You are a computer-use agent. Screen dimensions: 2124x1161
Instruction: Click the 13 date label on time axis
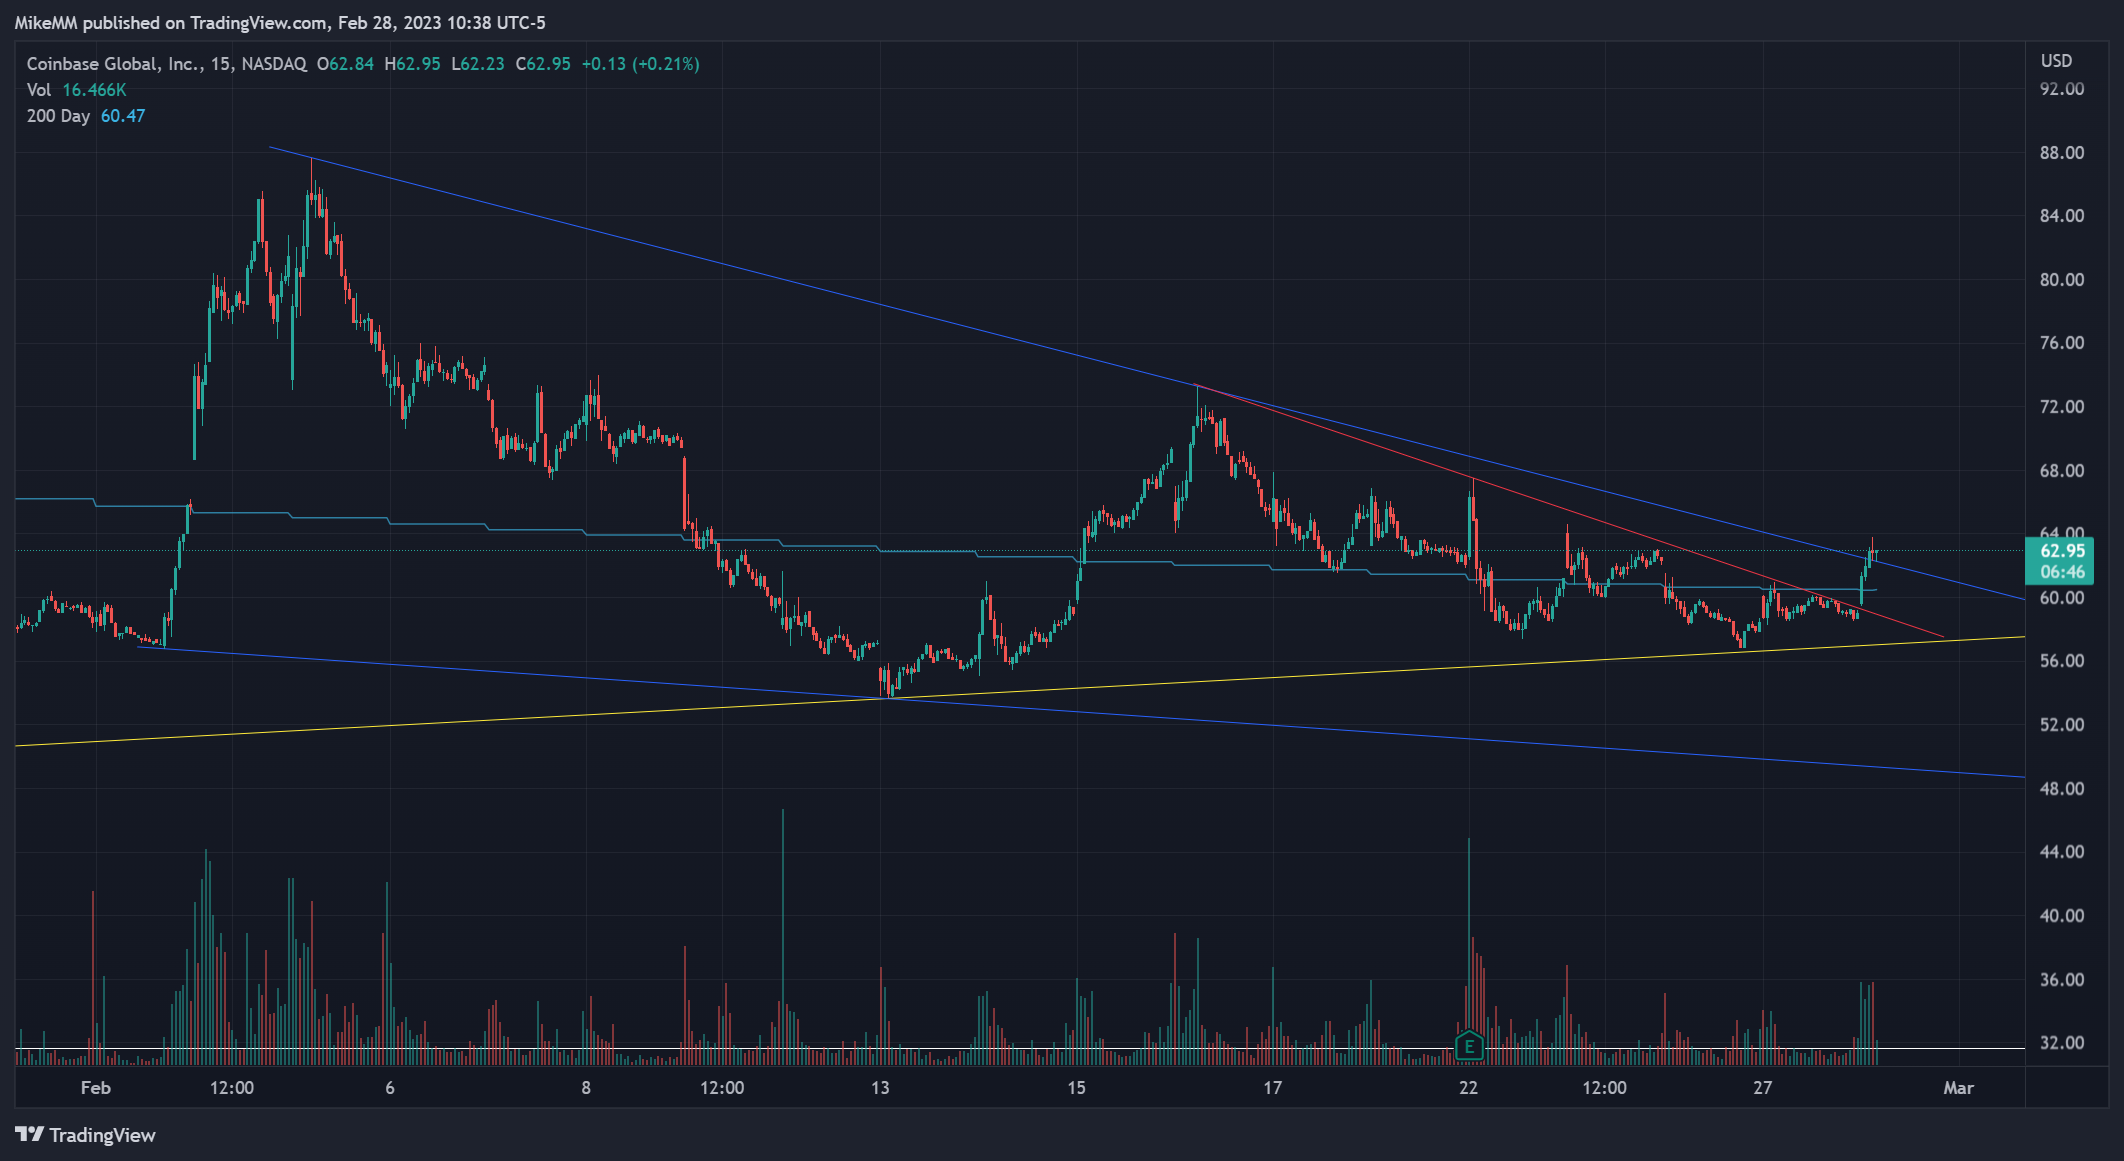[880, 1088]
